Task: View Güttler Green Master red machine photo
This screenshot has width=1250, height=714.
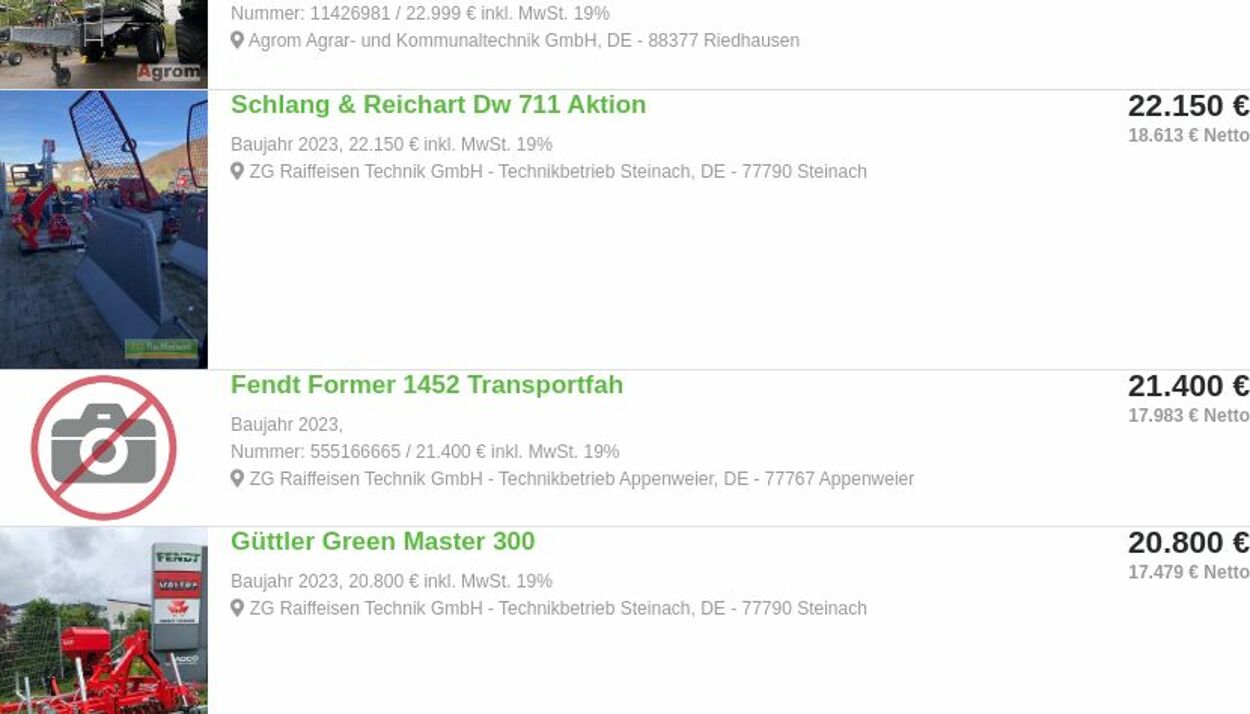Action: [x=104, y=620]
